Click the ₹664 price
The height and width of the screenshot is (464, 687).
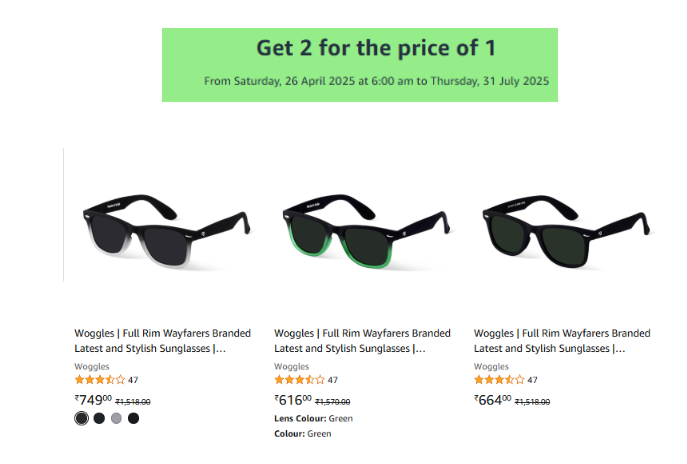pos(493,400)
